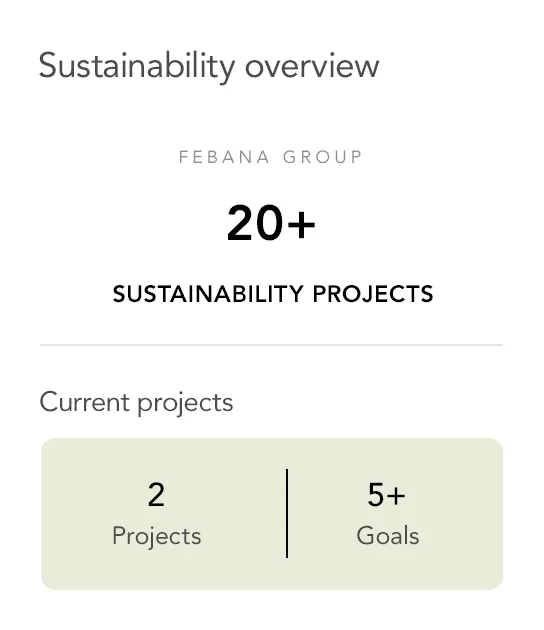Viewport: 544px width, 630px height.
Task: Click the vertical divider between Projects and Goals
Action: [287, 513]
